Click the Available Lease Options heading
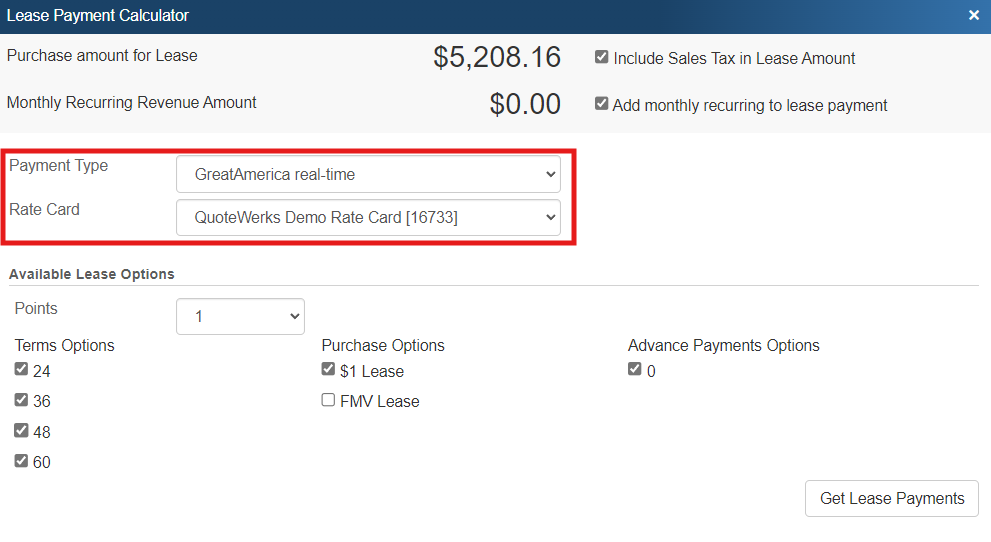This screenshot has width=991, height=542. [91, 274]
